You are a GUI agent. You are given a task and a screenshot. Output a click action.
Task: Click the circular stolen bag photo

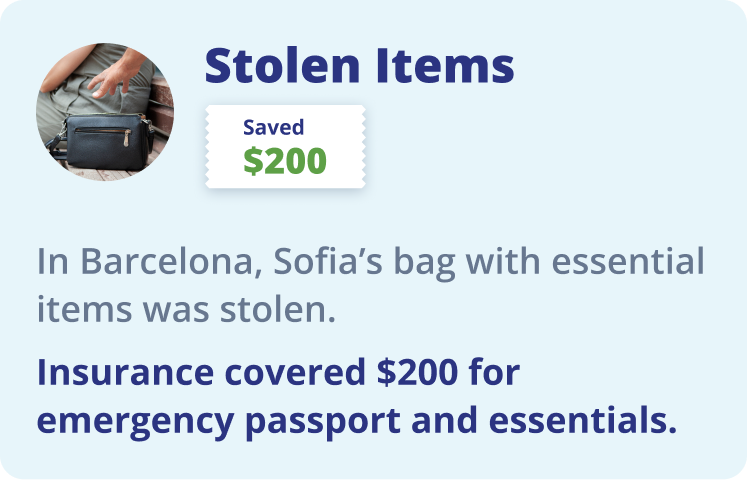coord(105,112)
